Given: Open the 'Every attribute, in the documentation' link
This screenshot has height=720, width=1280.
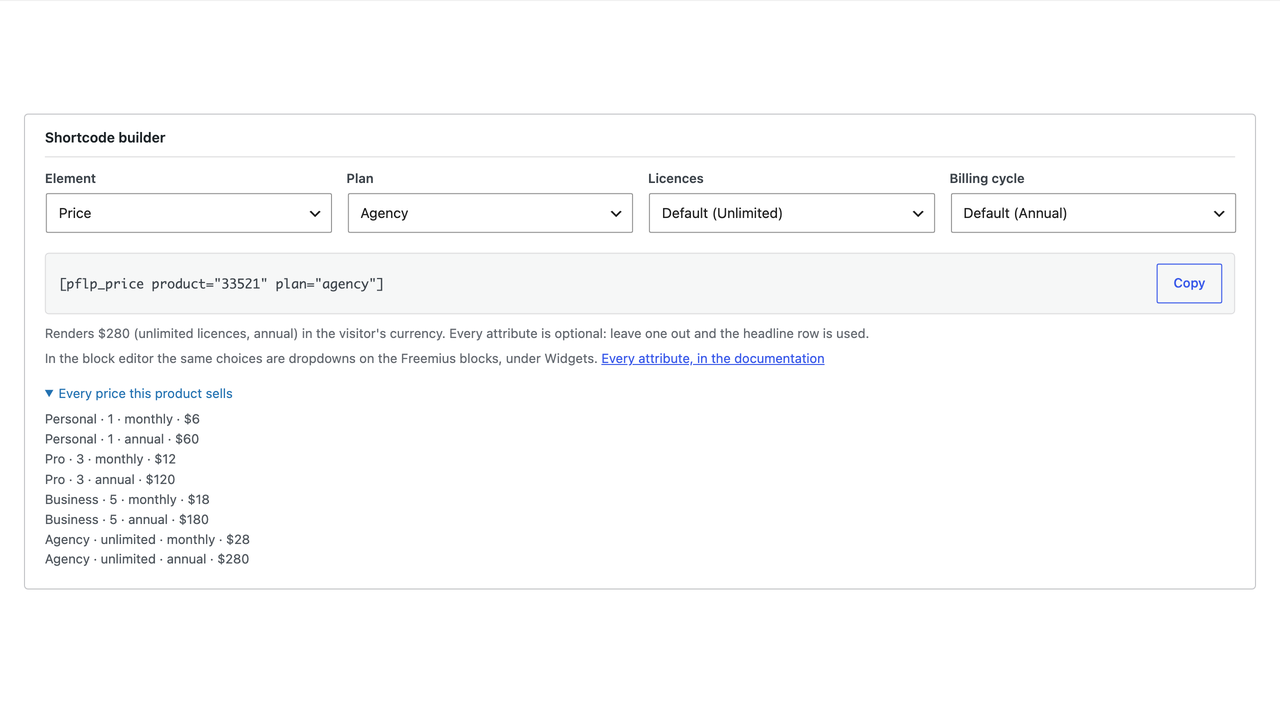Looking at the screenshot, I should click(713, 358).
